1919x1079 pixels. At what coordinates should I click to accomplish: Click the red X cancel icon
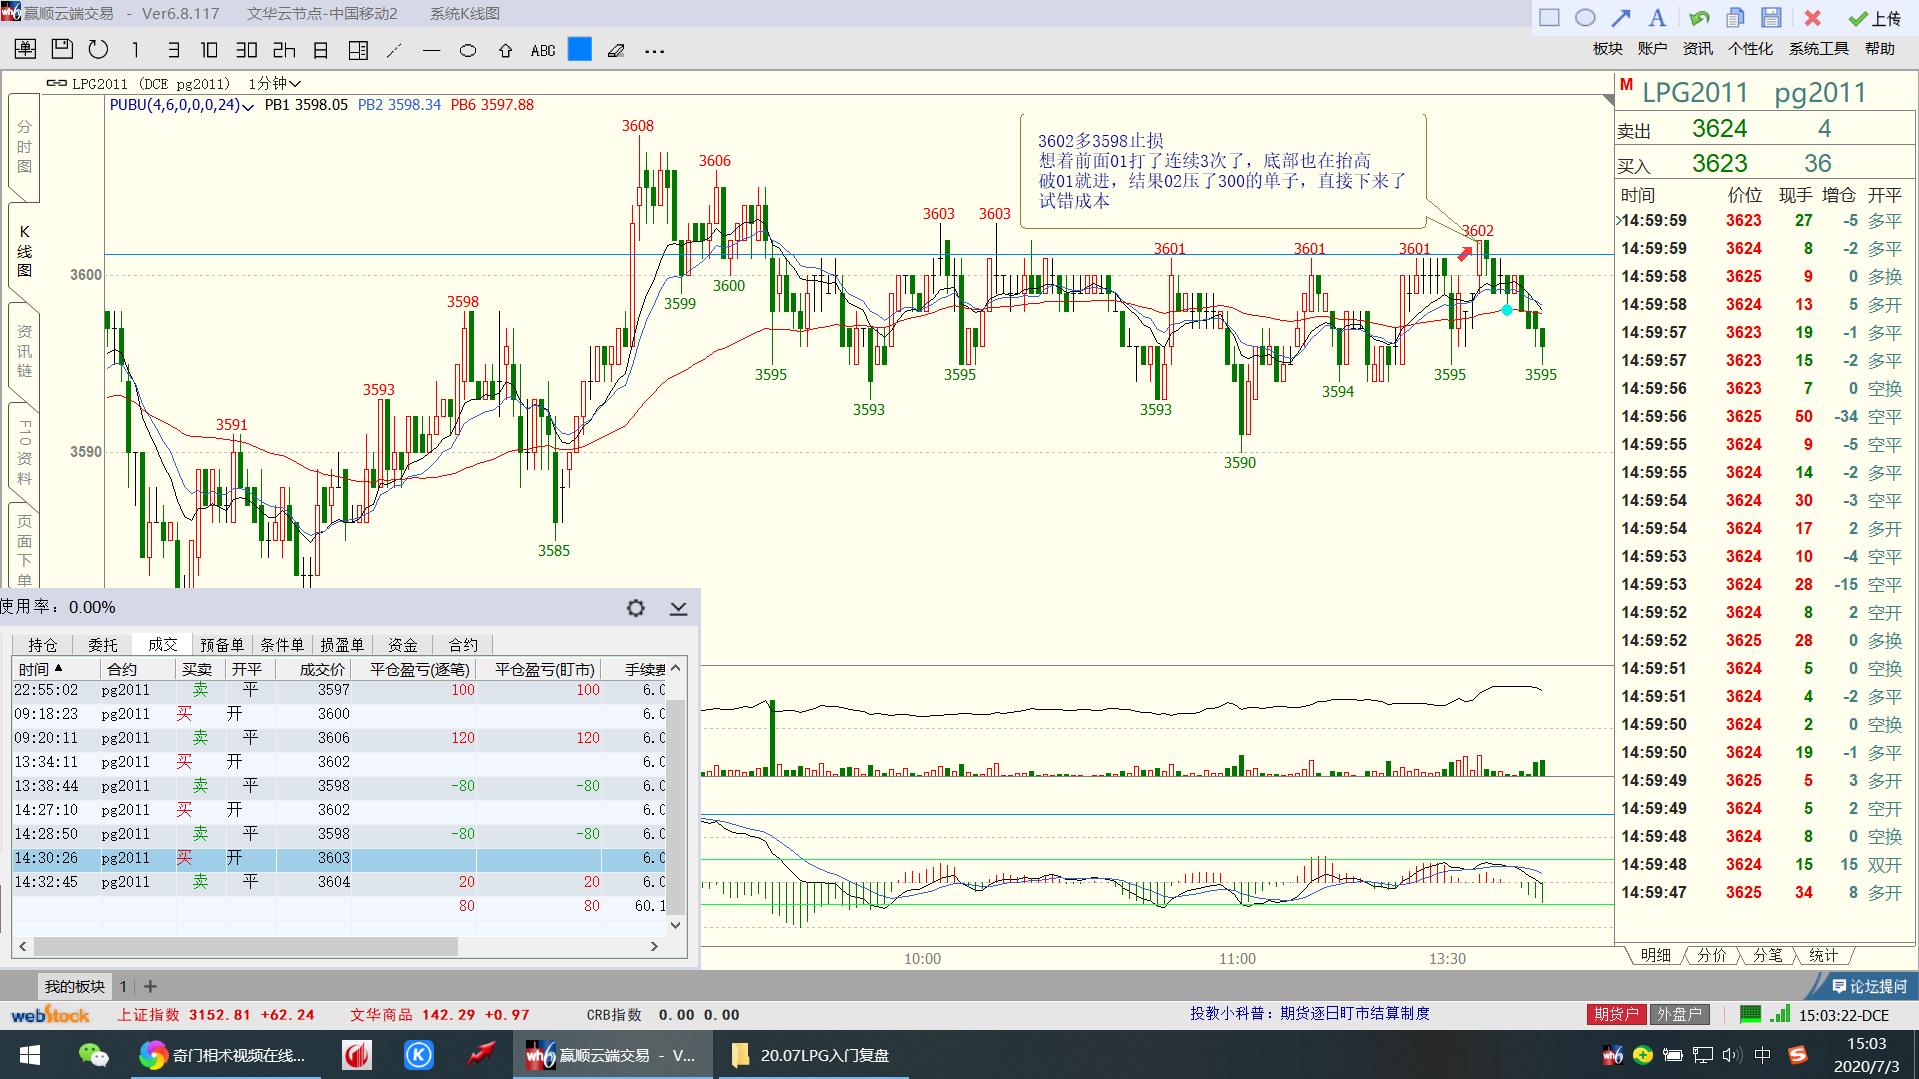click(1812, 18)
